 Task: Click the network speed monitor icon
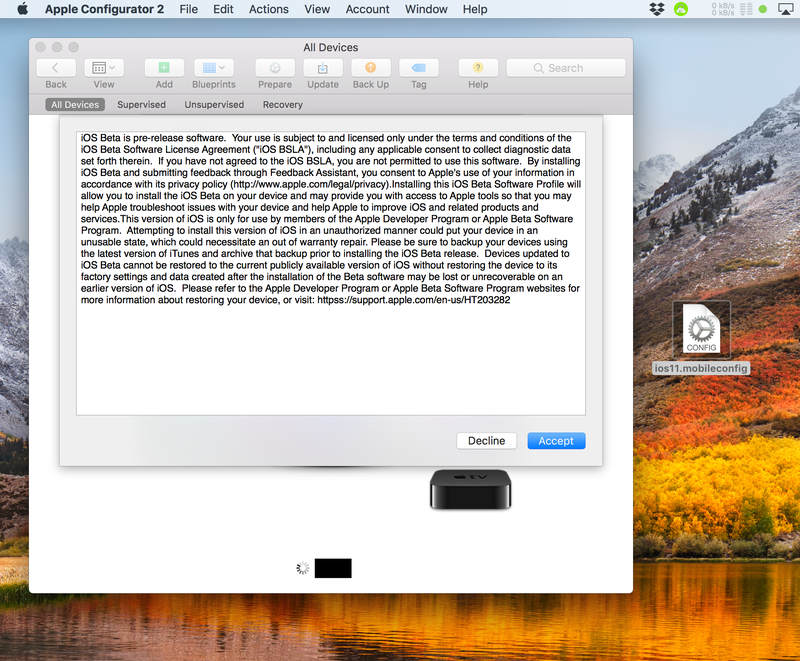click(x=732, y=9)
